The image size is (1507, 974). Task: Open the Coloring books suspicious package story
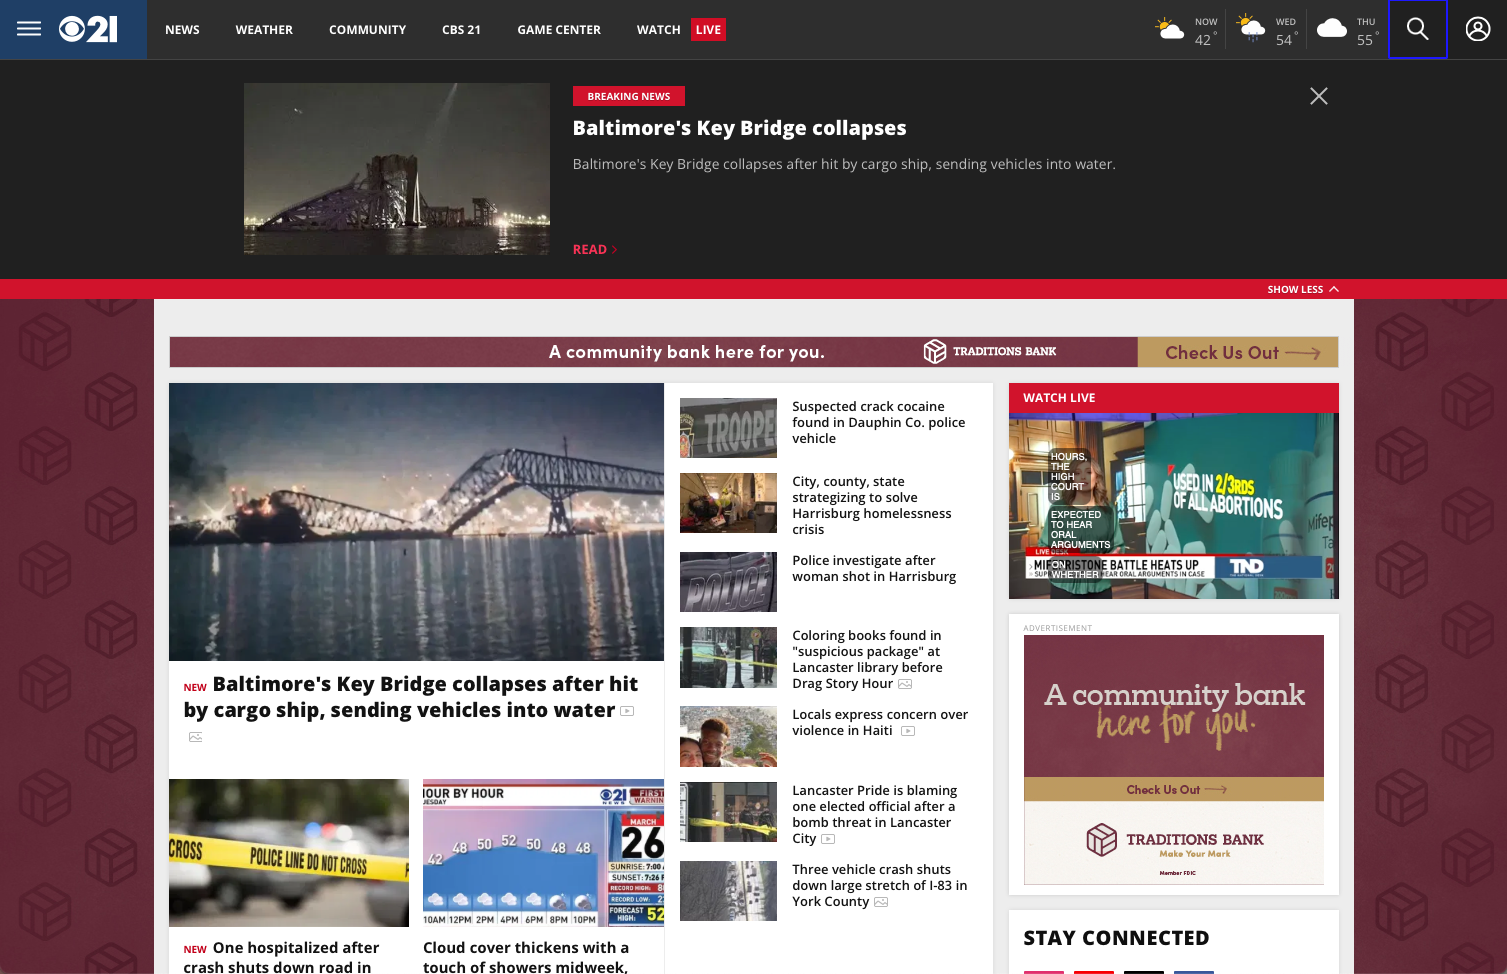point(867,659)
